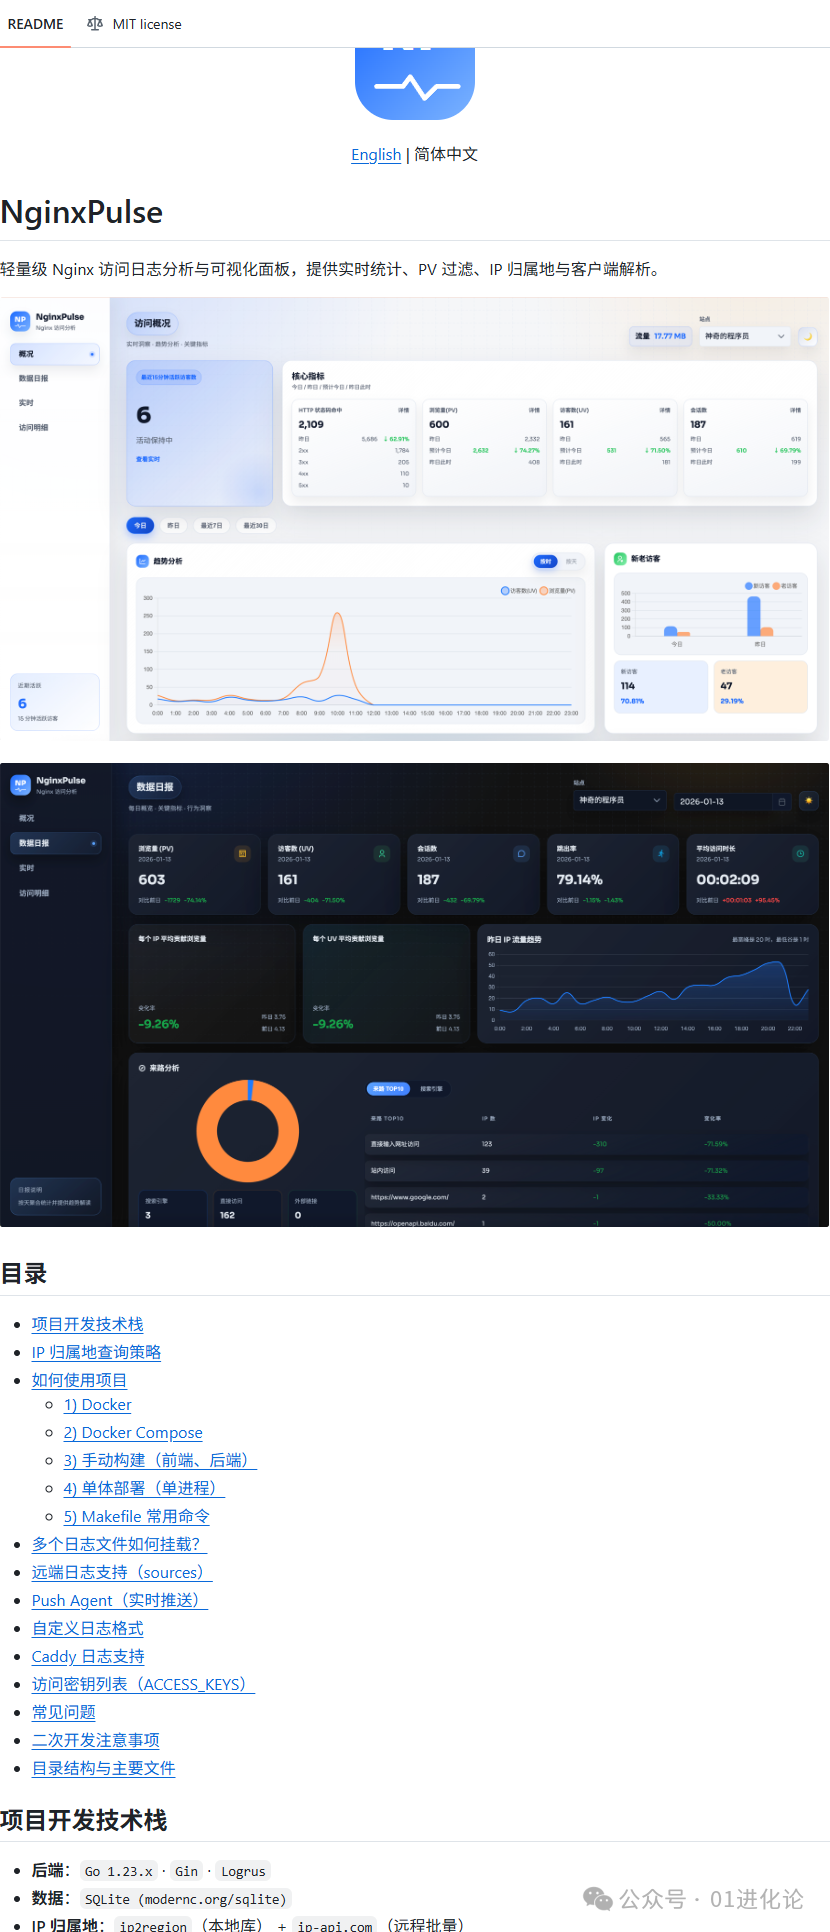Toggle 浏览量(PV) legend in trend chart
The height and width of the screenshot is (1932, 830).
[x=558, y=591]
